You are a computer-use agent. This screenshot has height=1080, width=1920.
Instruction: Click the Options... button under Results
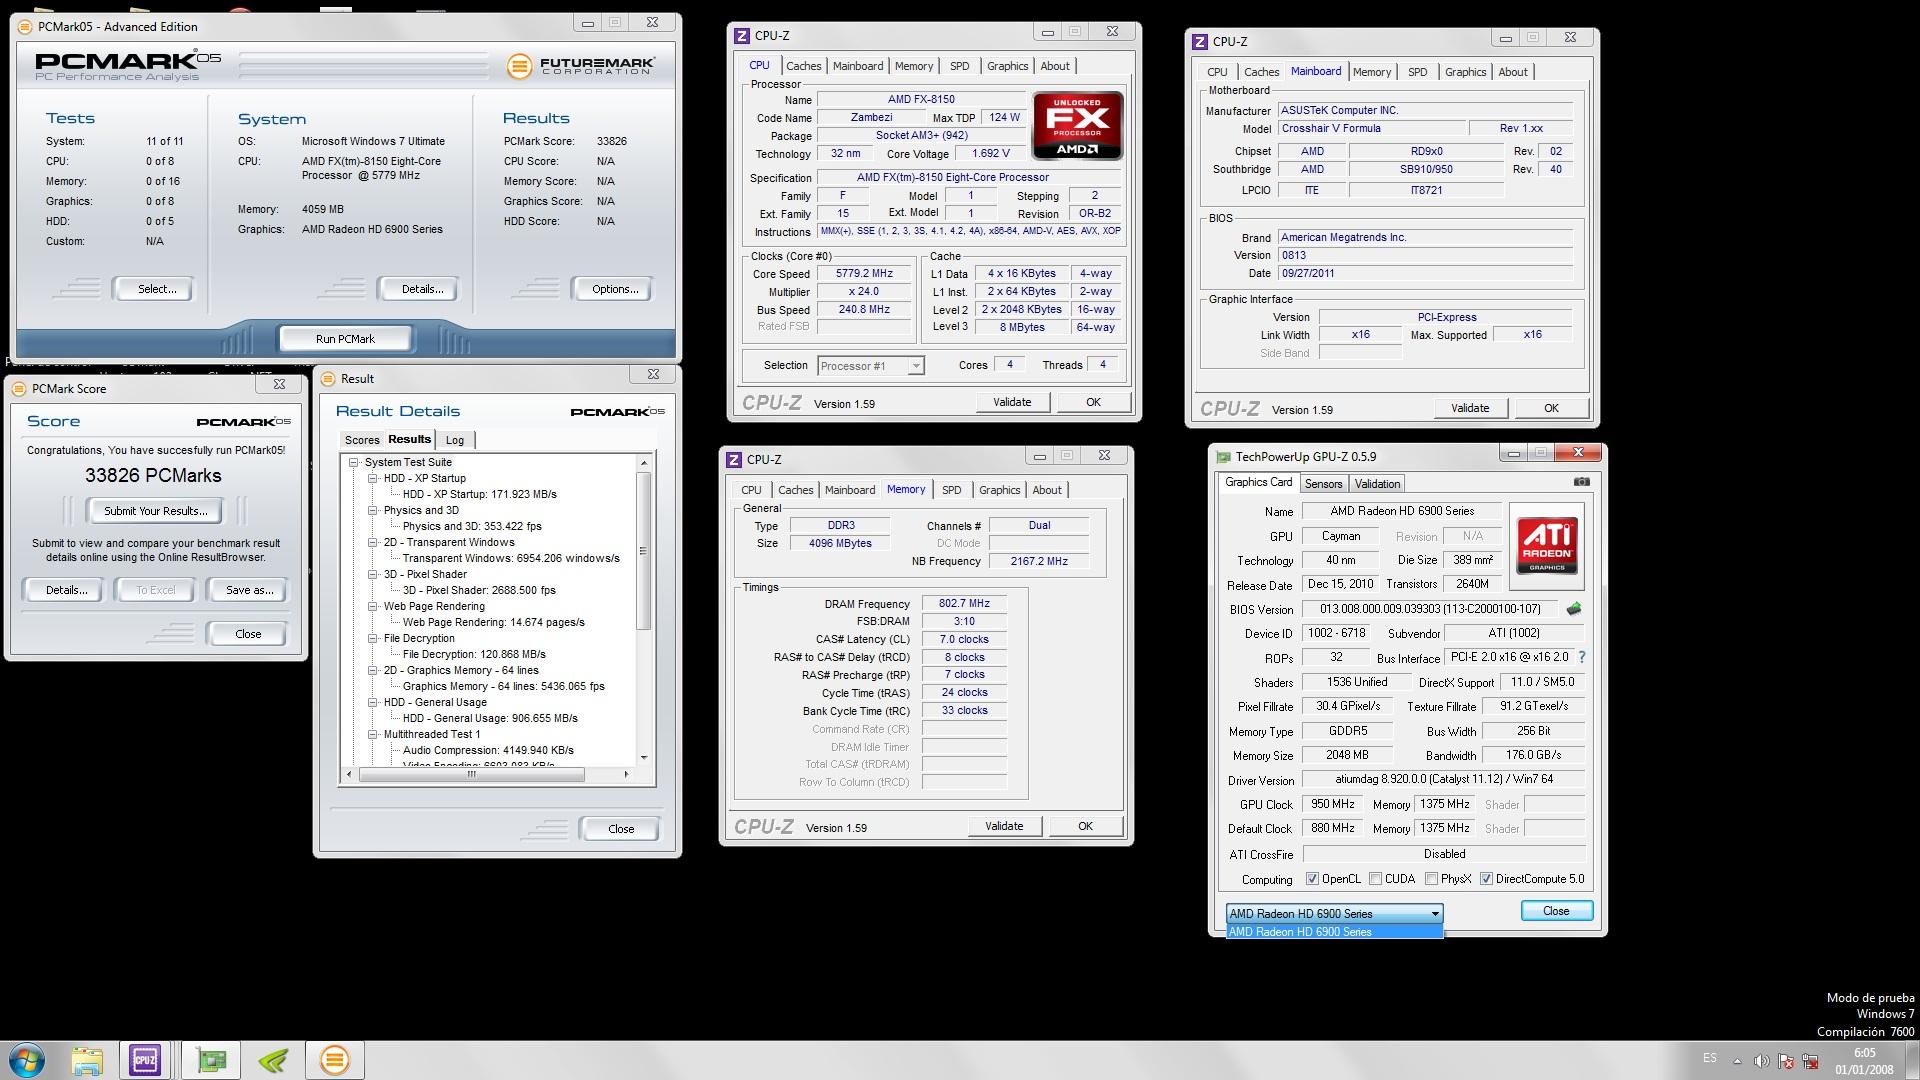click(614, 289)
